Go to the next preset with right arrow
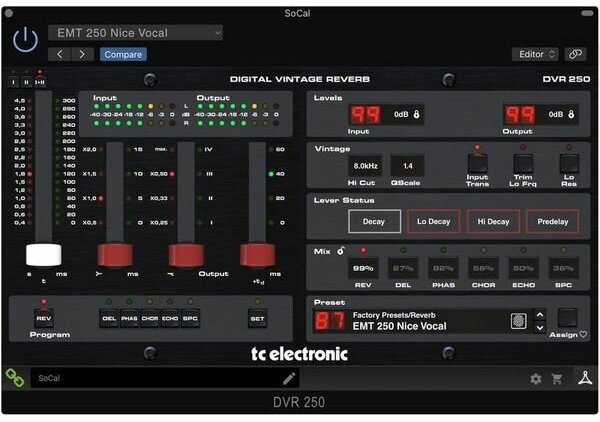 coord(82,54)
